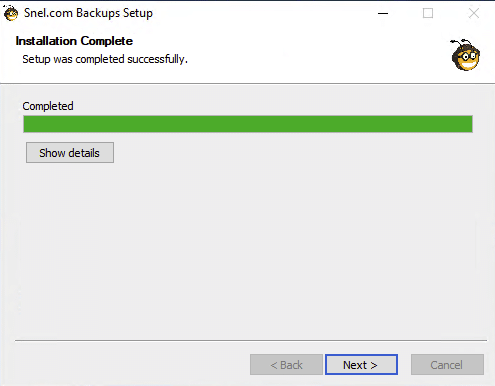Click the bee mascot logo in the header
Screen dimensions: 495x386
(x=466, y=55)
